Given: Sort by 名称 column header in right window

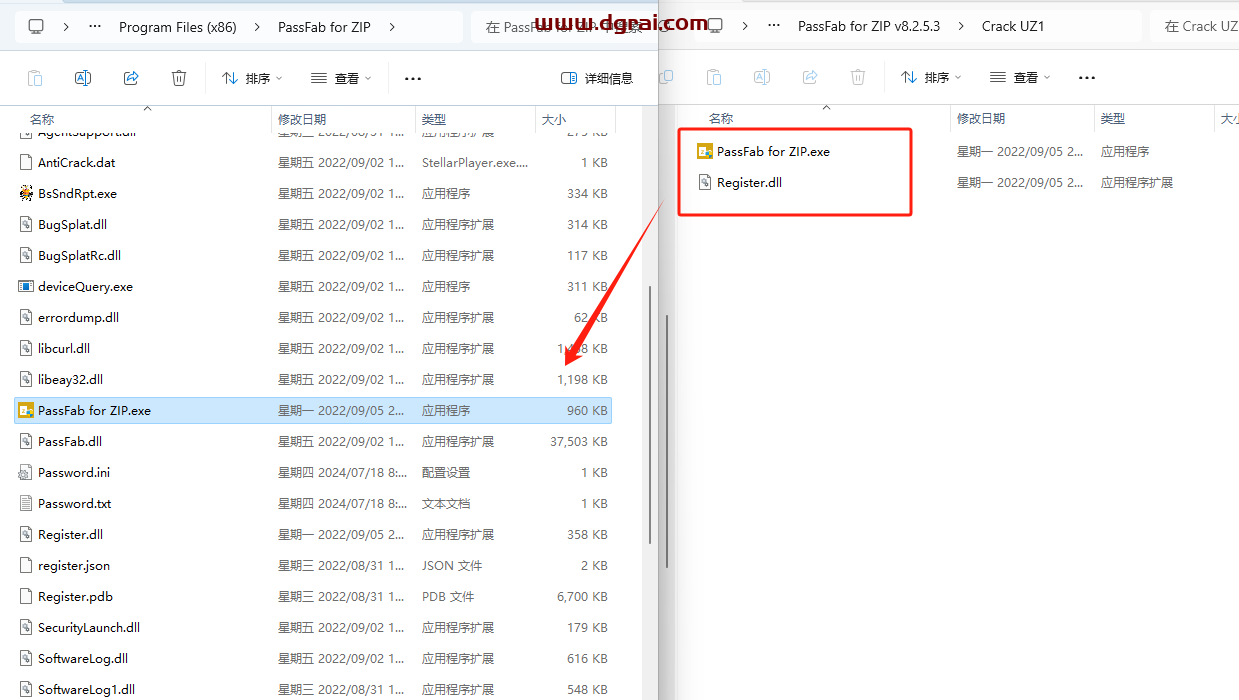Looking at the screenshot, I should [721, 118].
